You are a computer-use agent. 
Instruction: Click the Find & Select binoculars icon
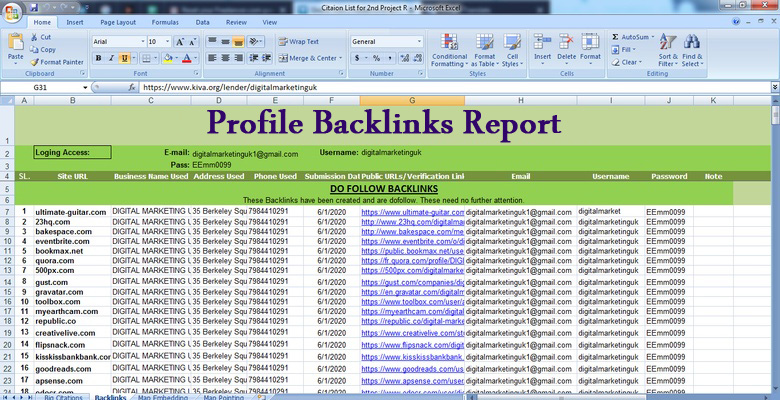(x=692, y=44)
